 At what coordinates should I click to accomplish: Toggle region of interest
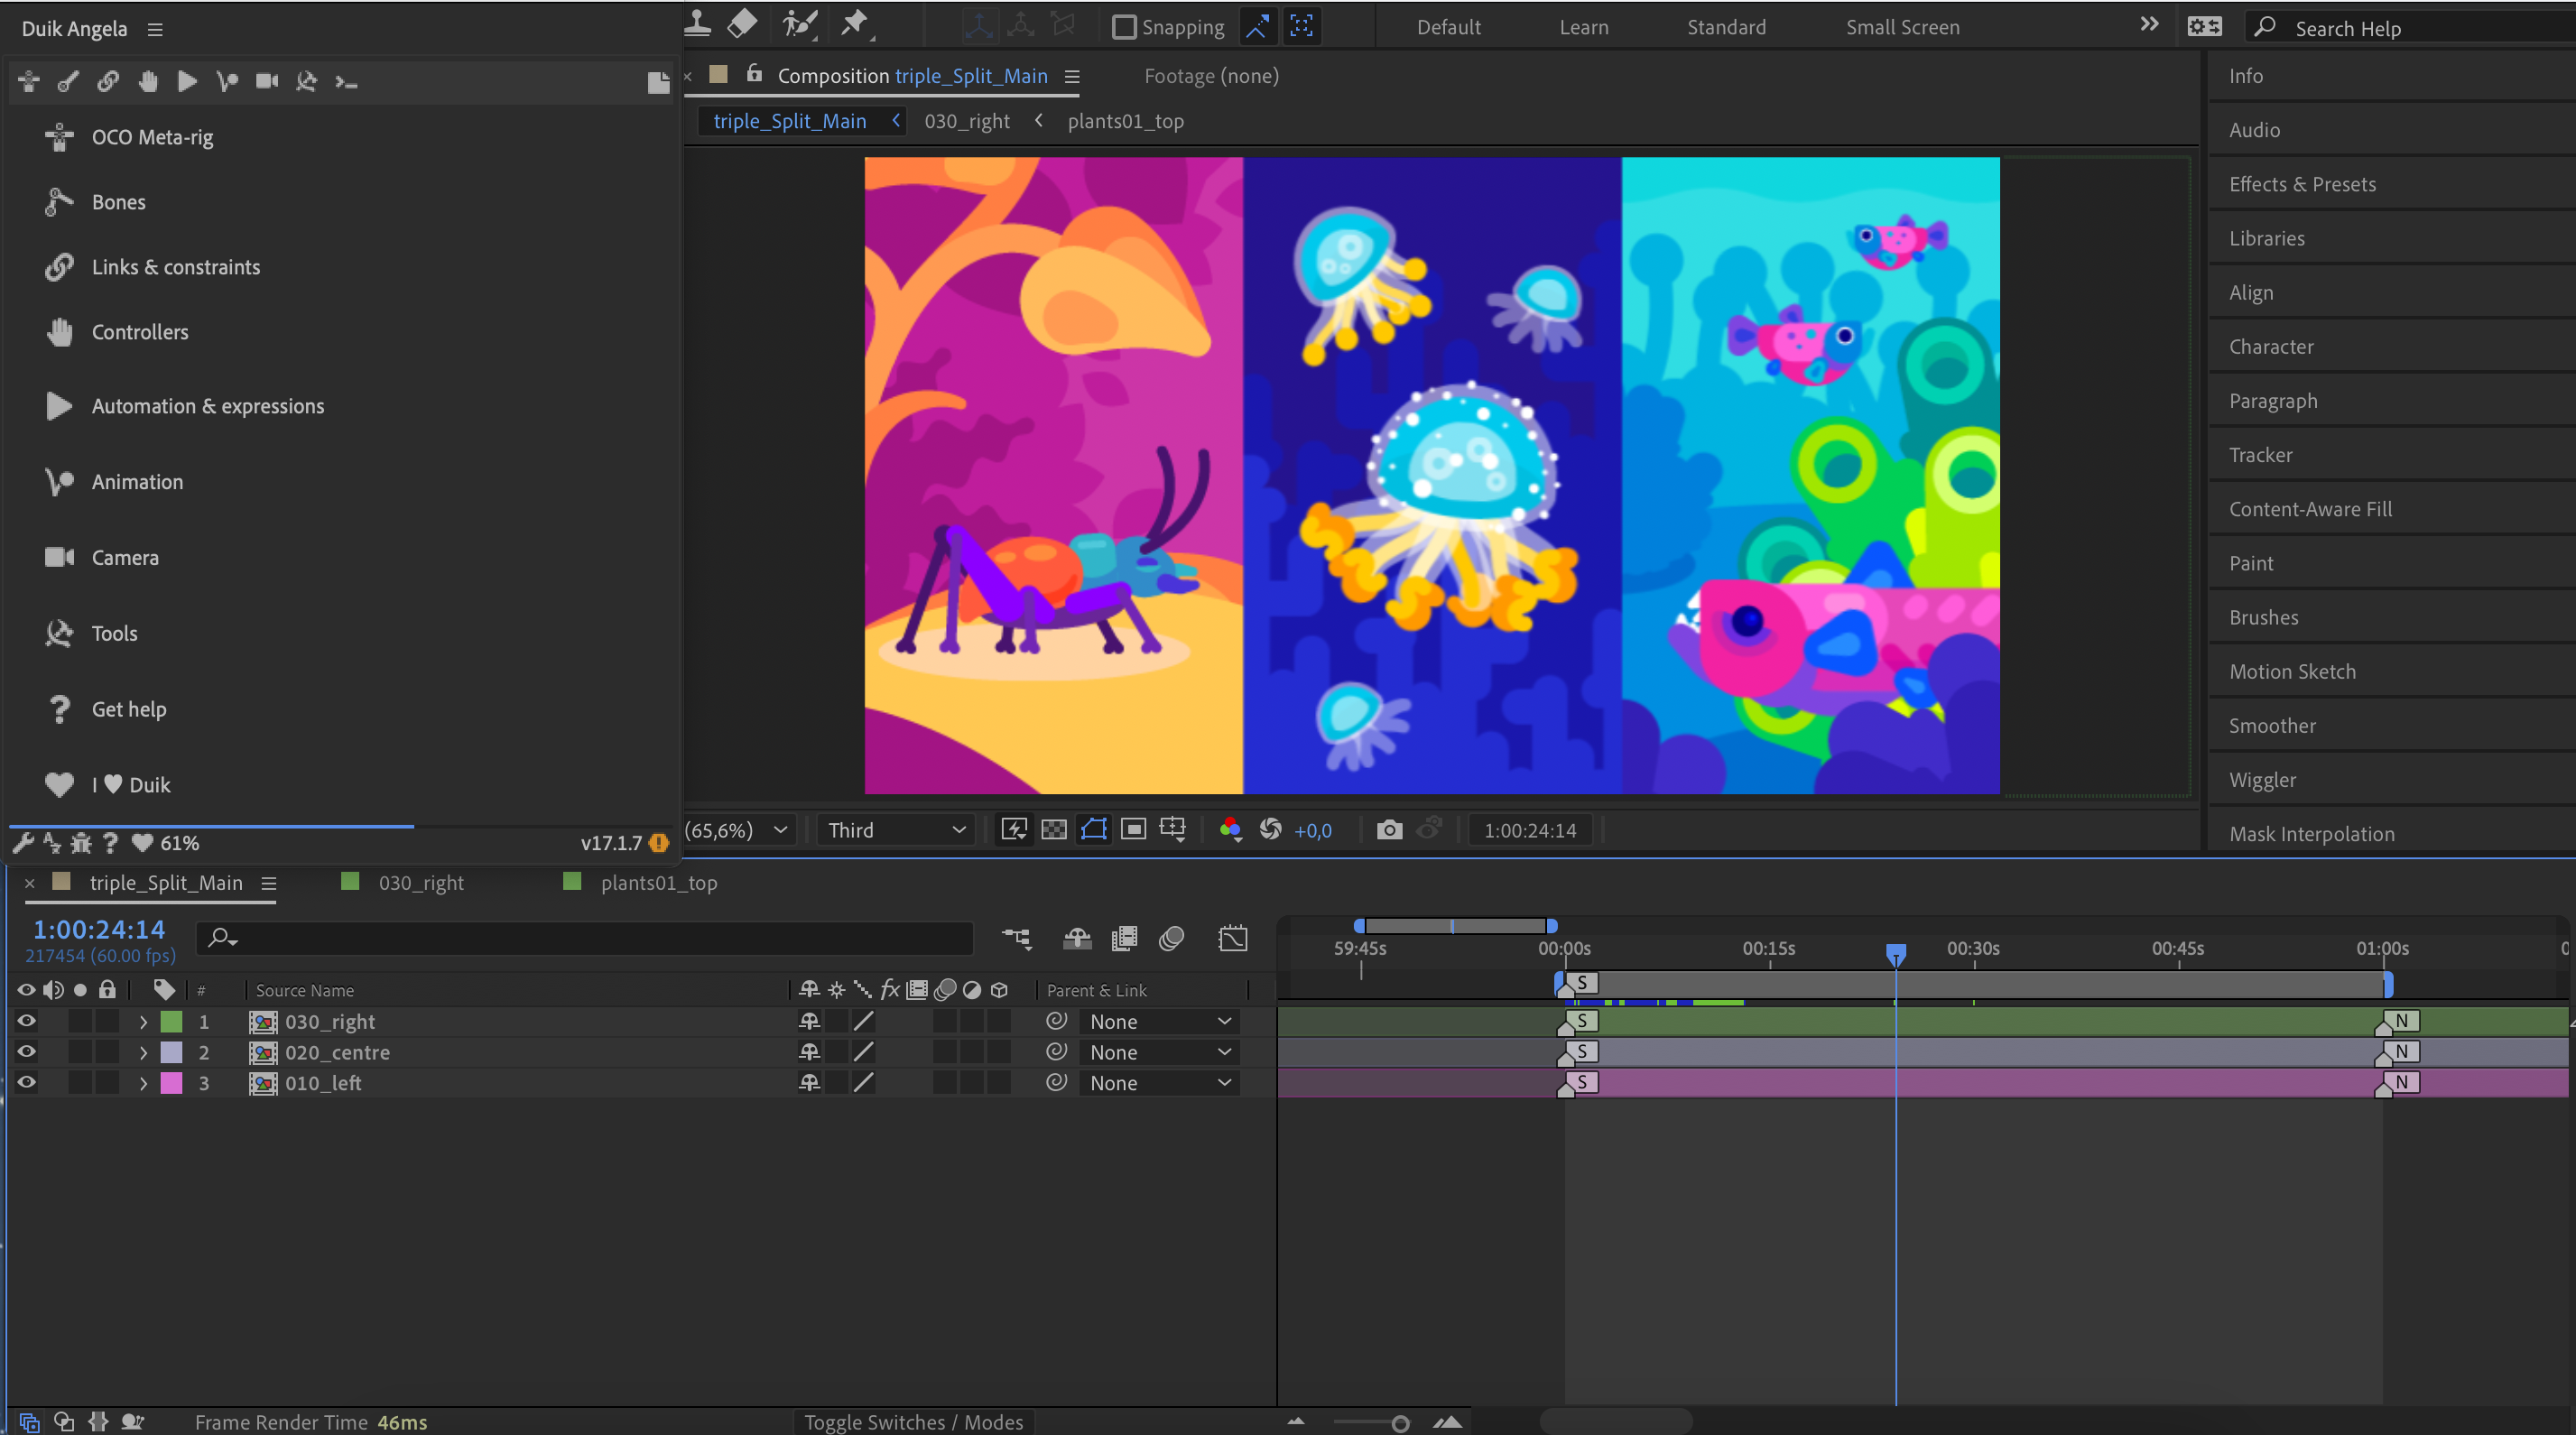[1133, 830]
